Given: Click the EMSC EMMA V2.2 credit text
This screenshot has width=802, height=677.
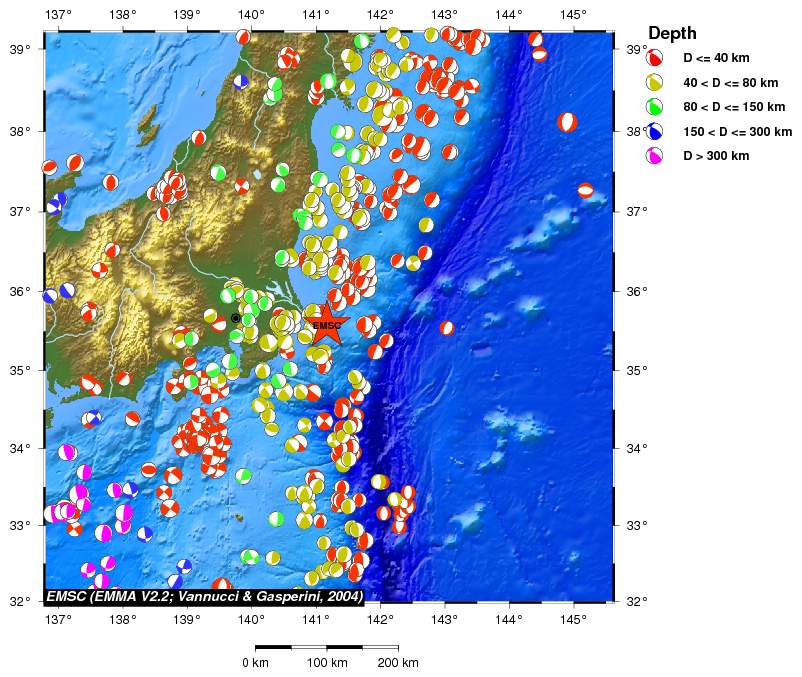Looking at the screenshot, I should click(x=204, y=596).
